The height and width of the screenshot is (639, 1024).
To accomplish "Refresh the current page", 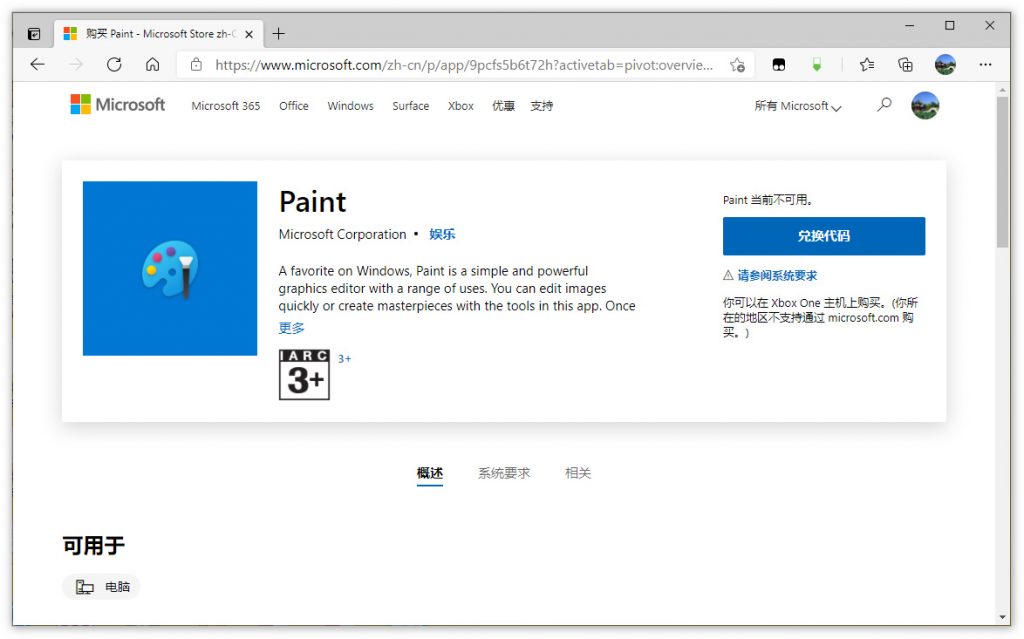I will 114,64.
